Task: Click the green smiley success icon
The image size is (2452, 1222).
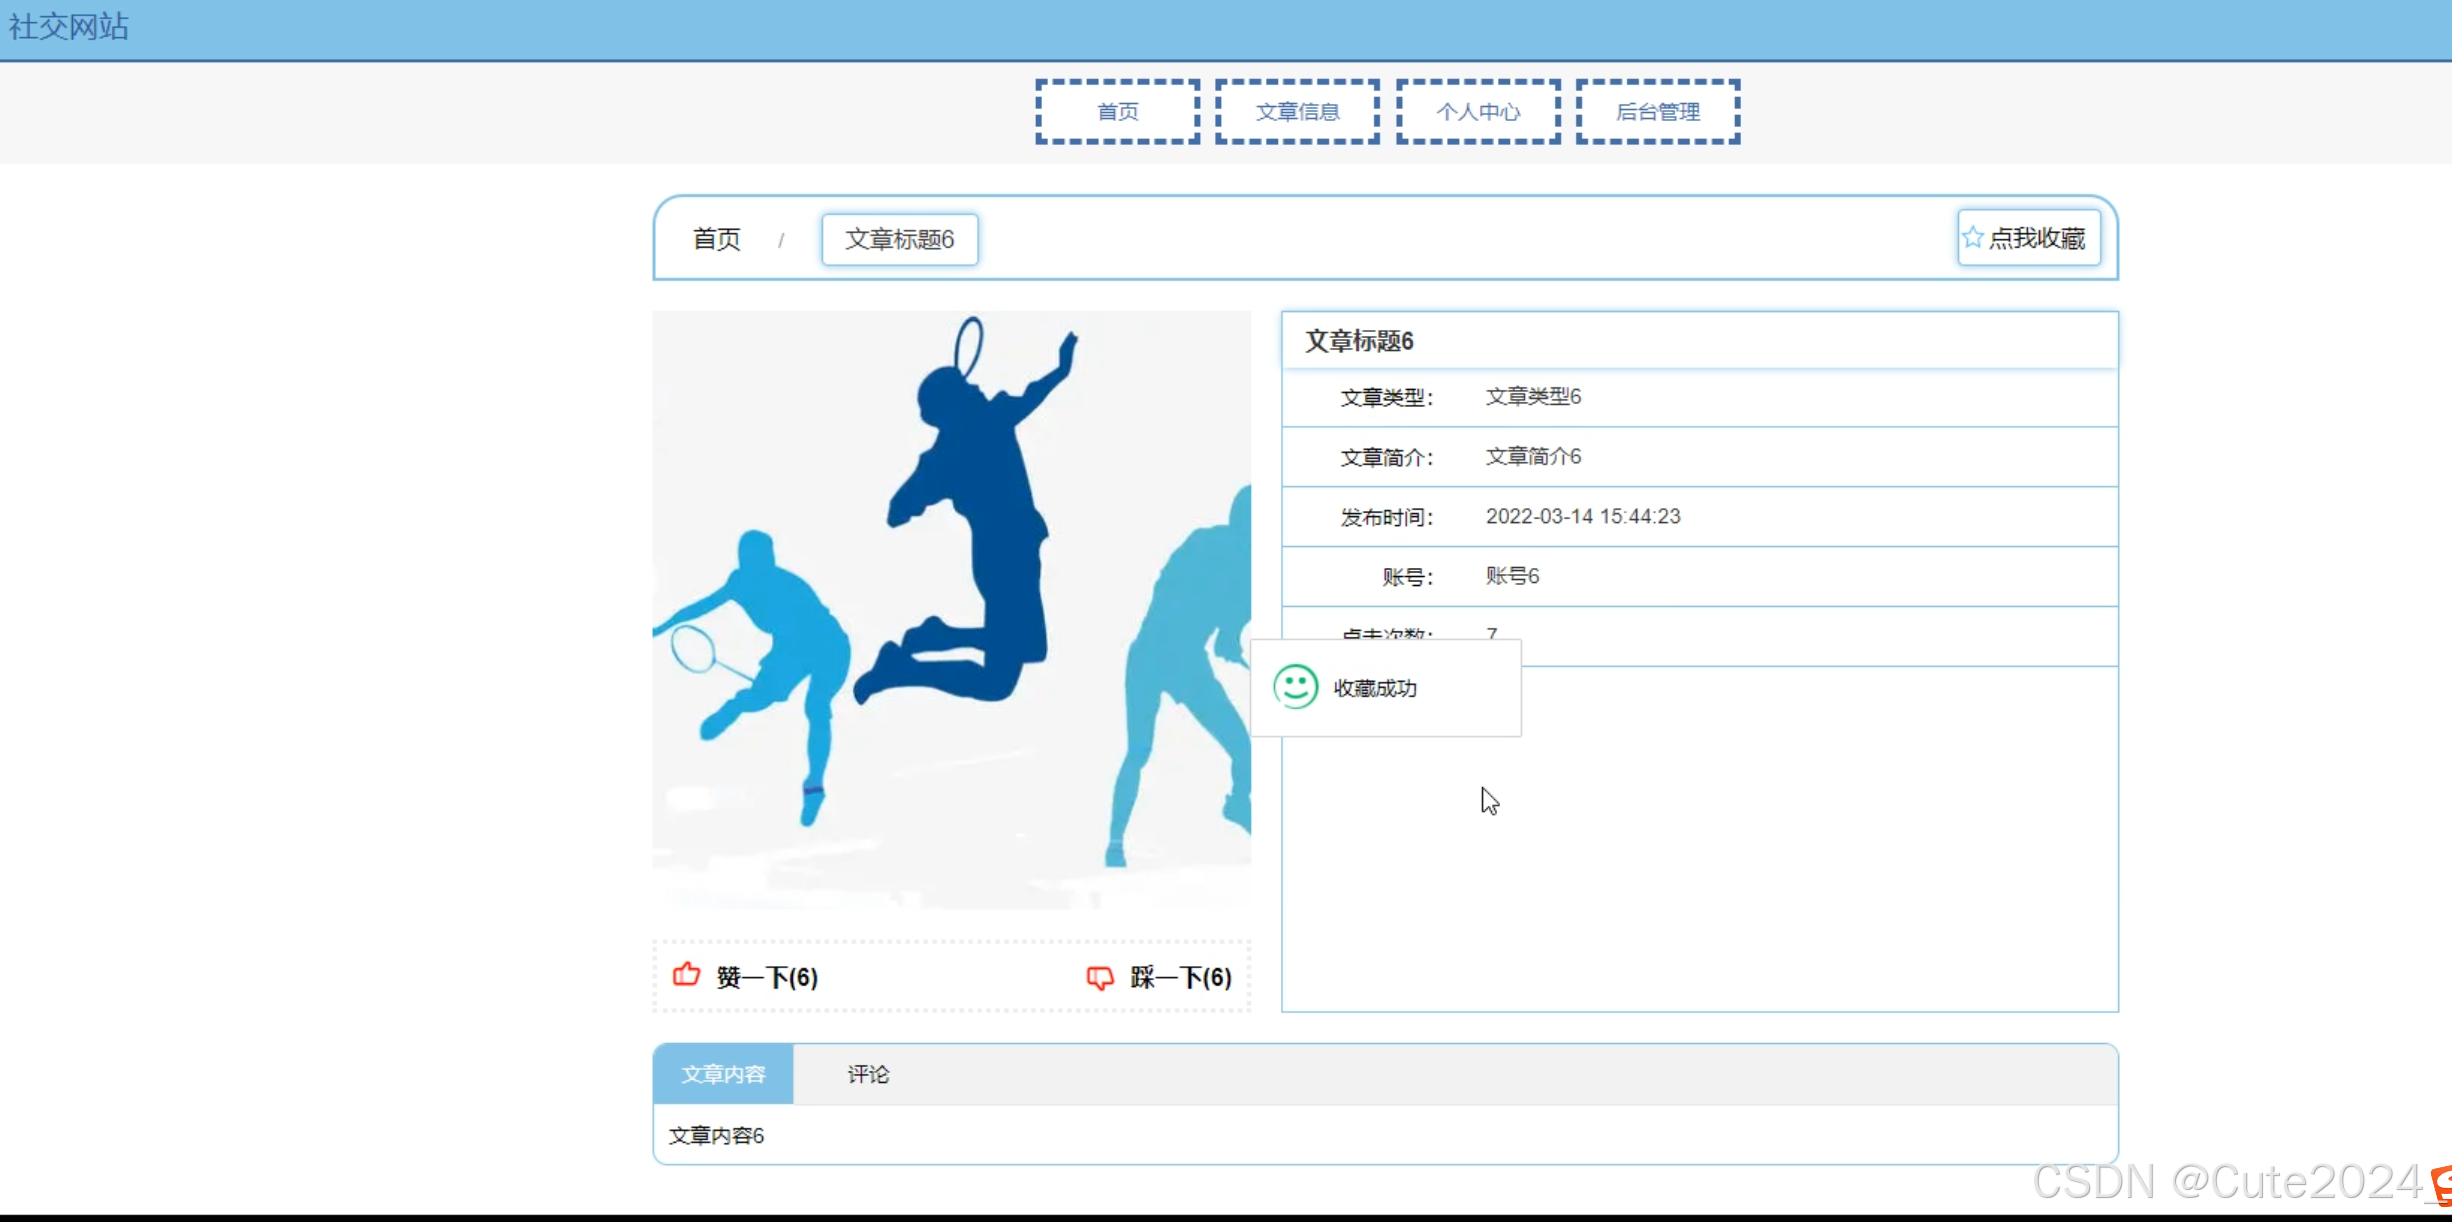Action: (x=1295, y=687)
